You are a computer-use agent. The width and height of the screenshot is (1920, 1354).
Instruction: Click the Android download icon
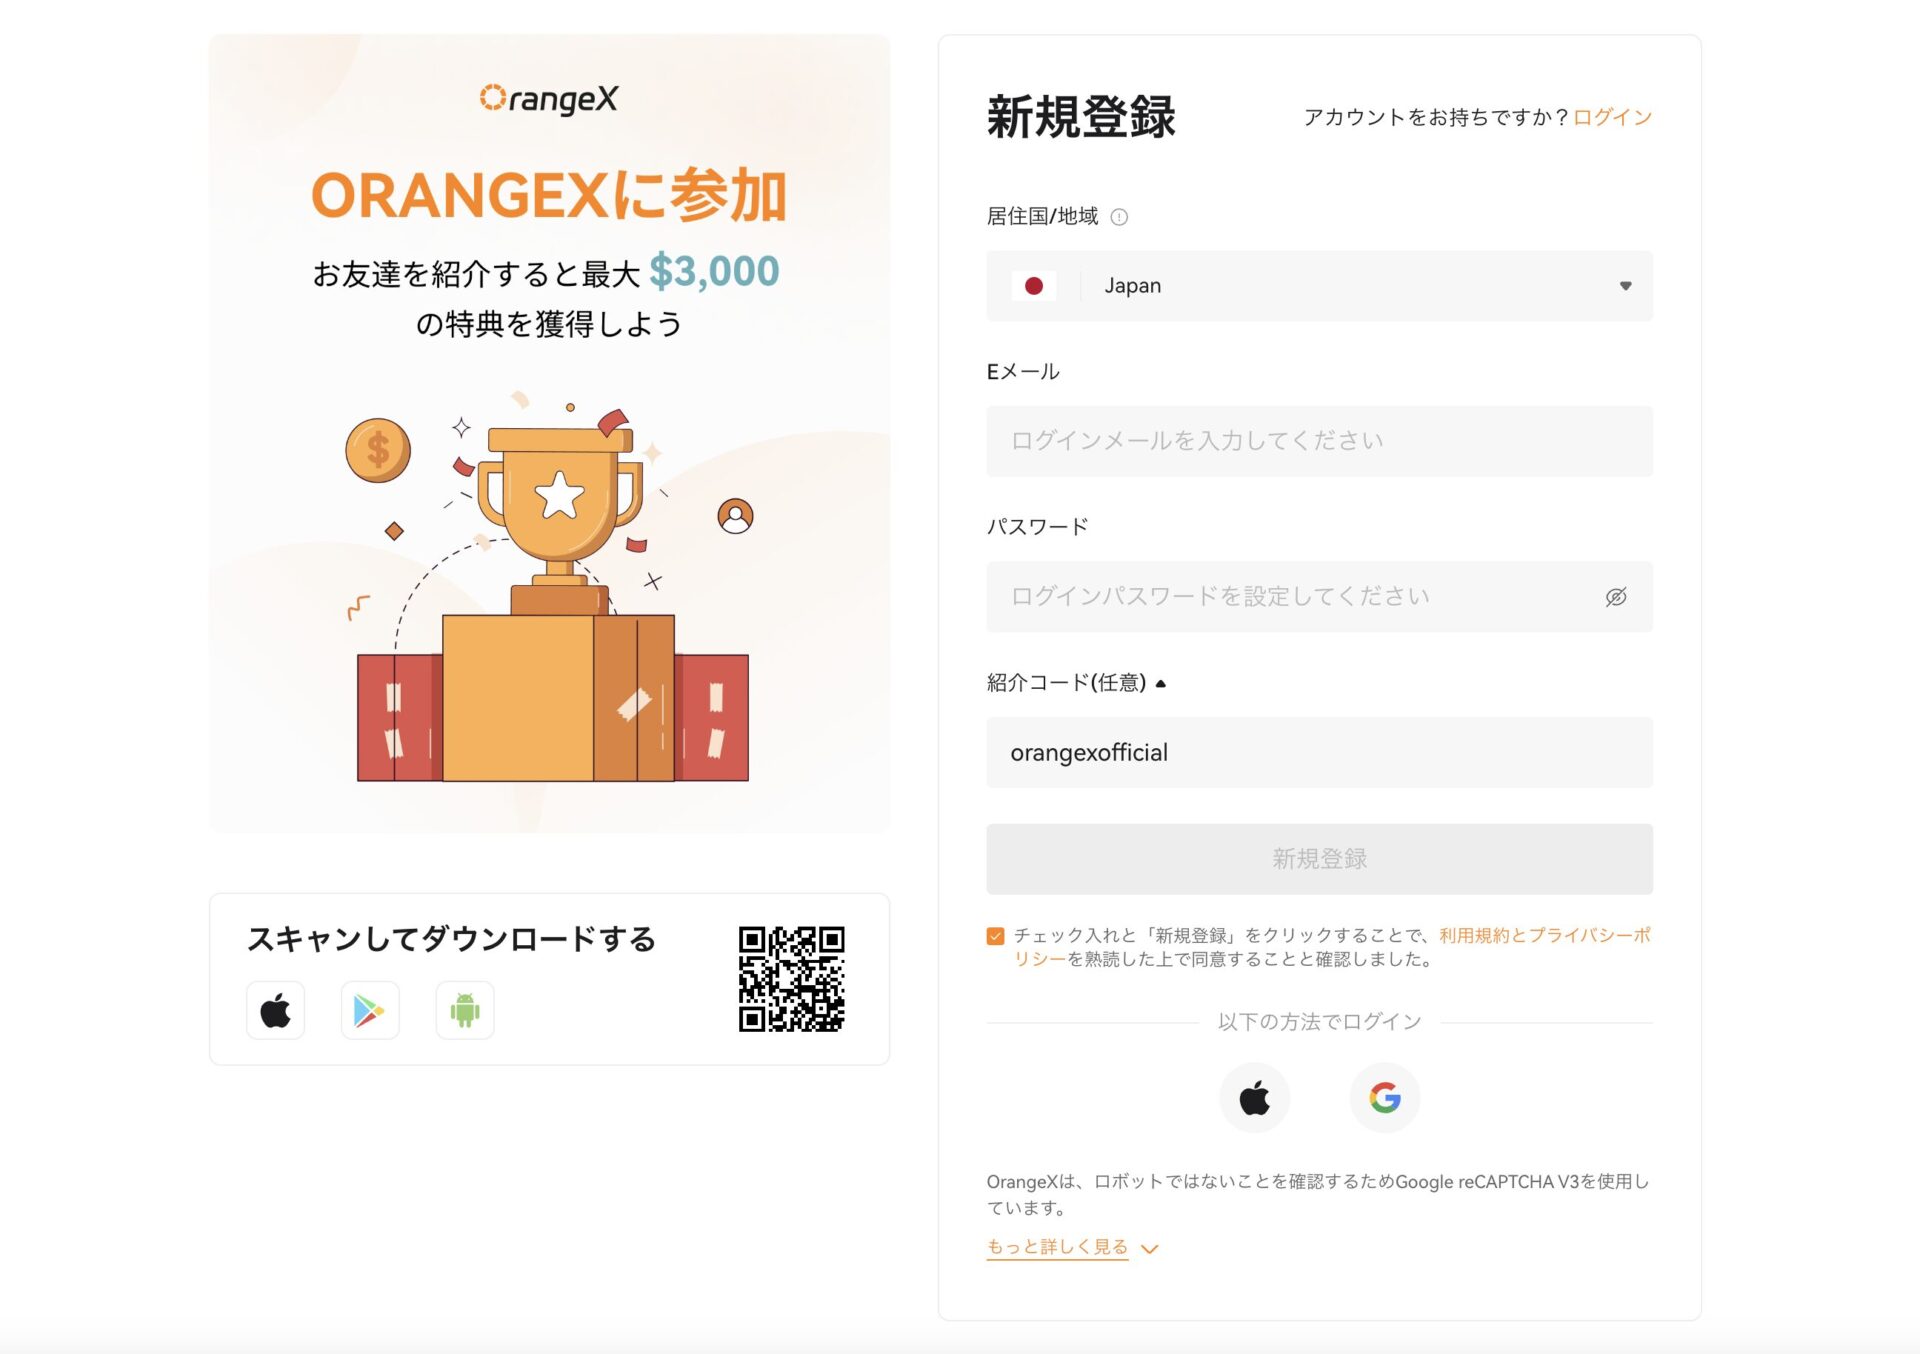pyautogui.click(x=463, y=1010)
